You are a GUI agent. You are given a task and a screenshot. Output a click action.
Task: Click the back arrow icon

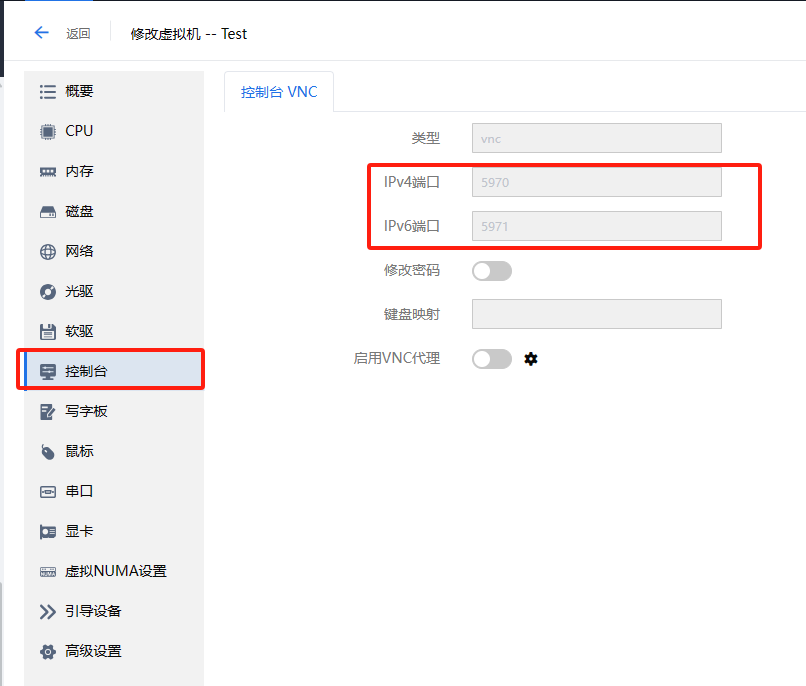point(41,33)
